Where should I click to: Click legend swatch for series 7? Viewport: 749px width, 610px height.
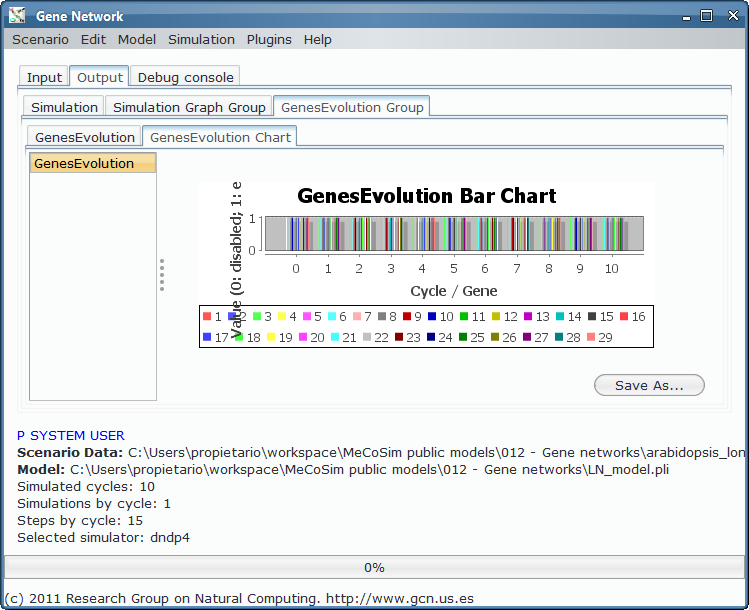[357, 316]
